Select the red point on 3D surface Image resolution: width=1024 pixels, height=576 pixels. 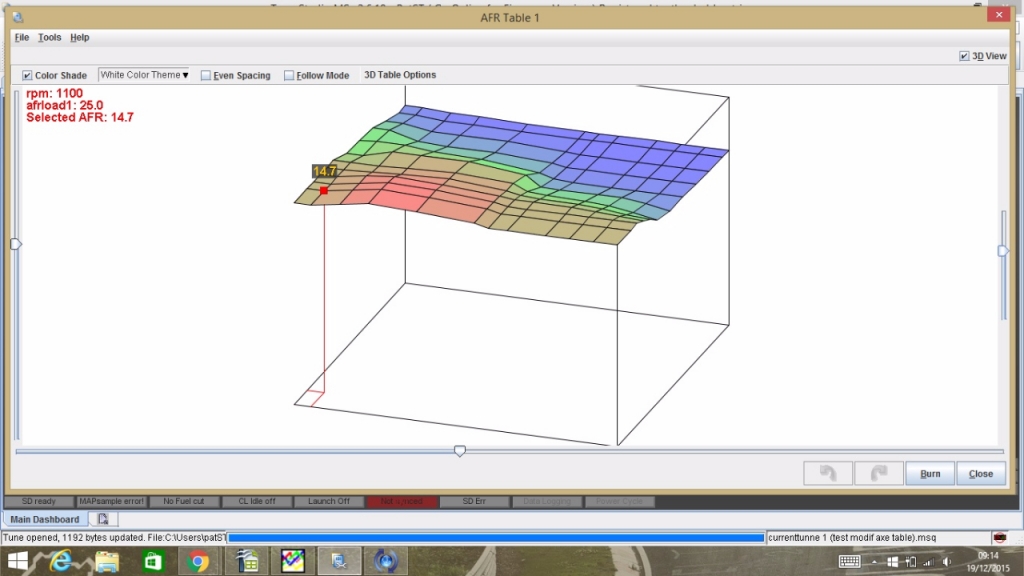pyautogui.click(x=324, y=191)
